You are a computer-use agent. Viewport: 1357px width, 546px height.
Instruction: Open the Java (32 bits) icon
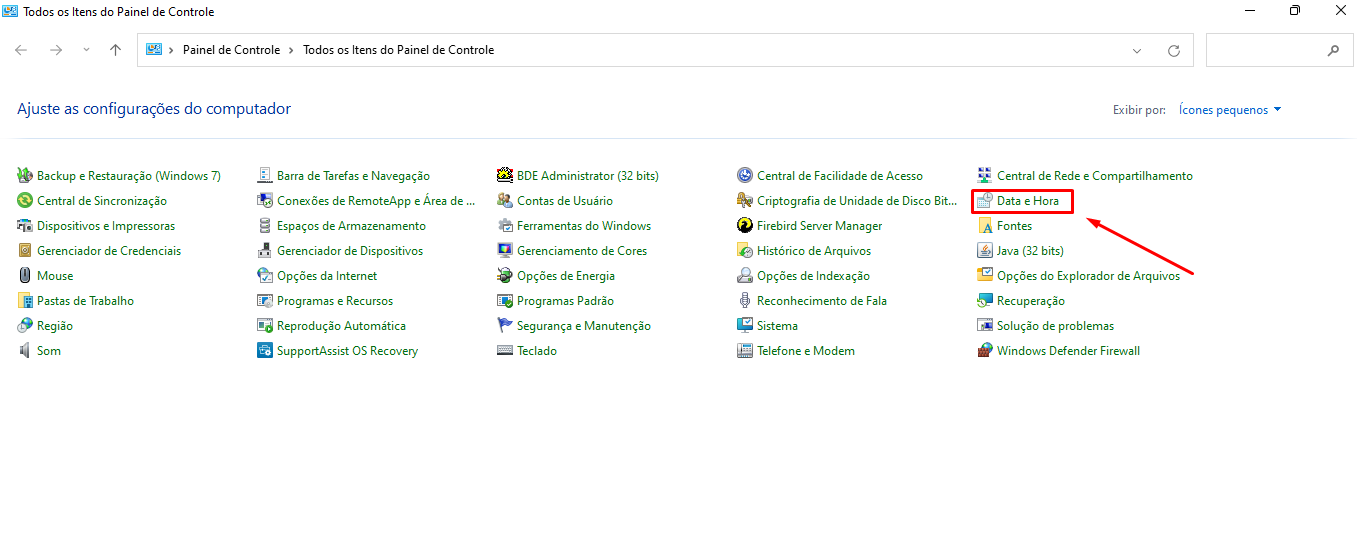point(985,251)
